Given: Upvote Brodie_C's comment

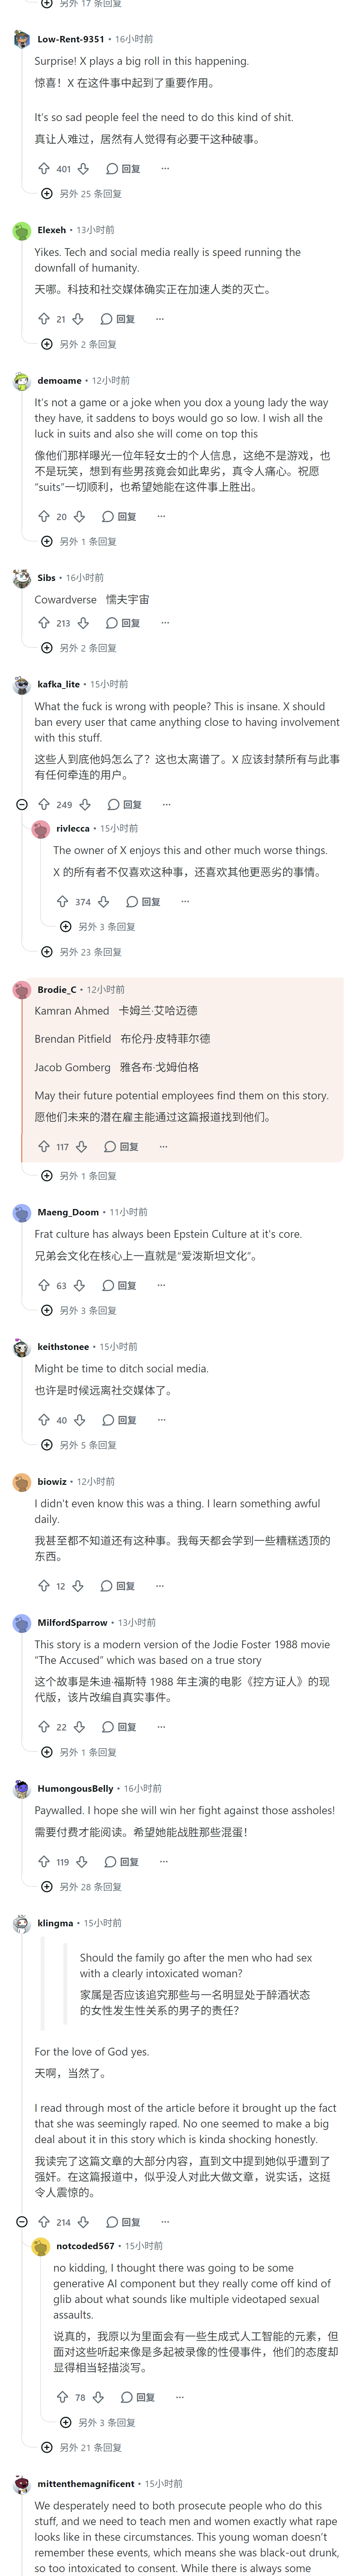Looking at the screenshot, I should tap(43, 1146).
